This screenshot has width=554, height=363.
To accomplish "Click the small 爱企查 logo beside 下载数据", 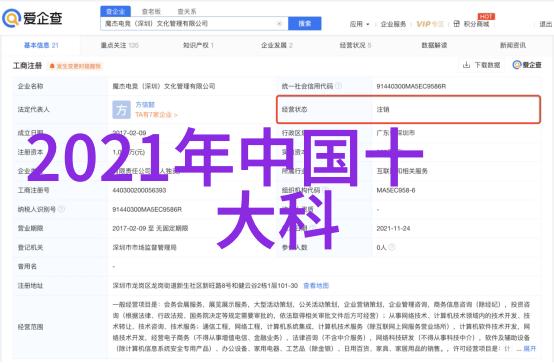I will 527,65.
